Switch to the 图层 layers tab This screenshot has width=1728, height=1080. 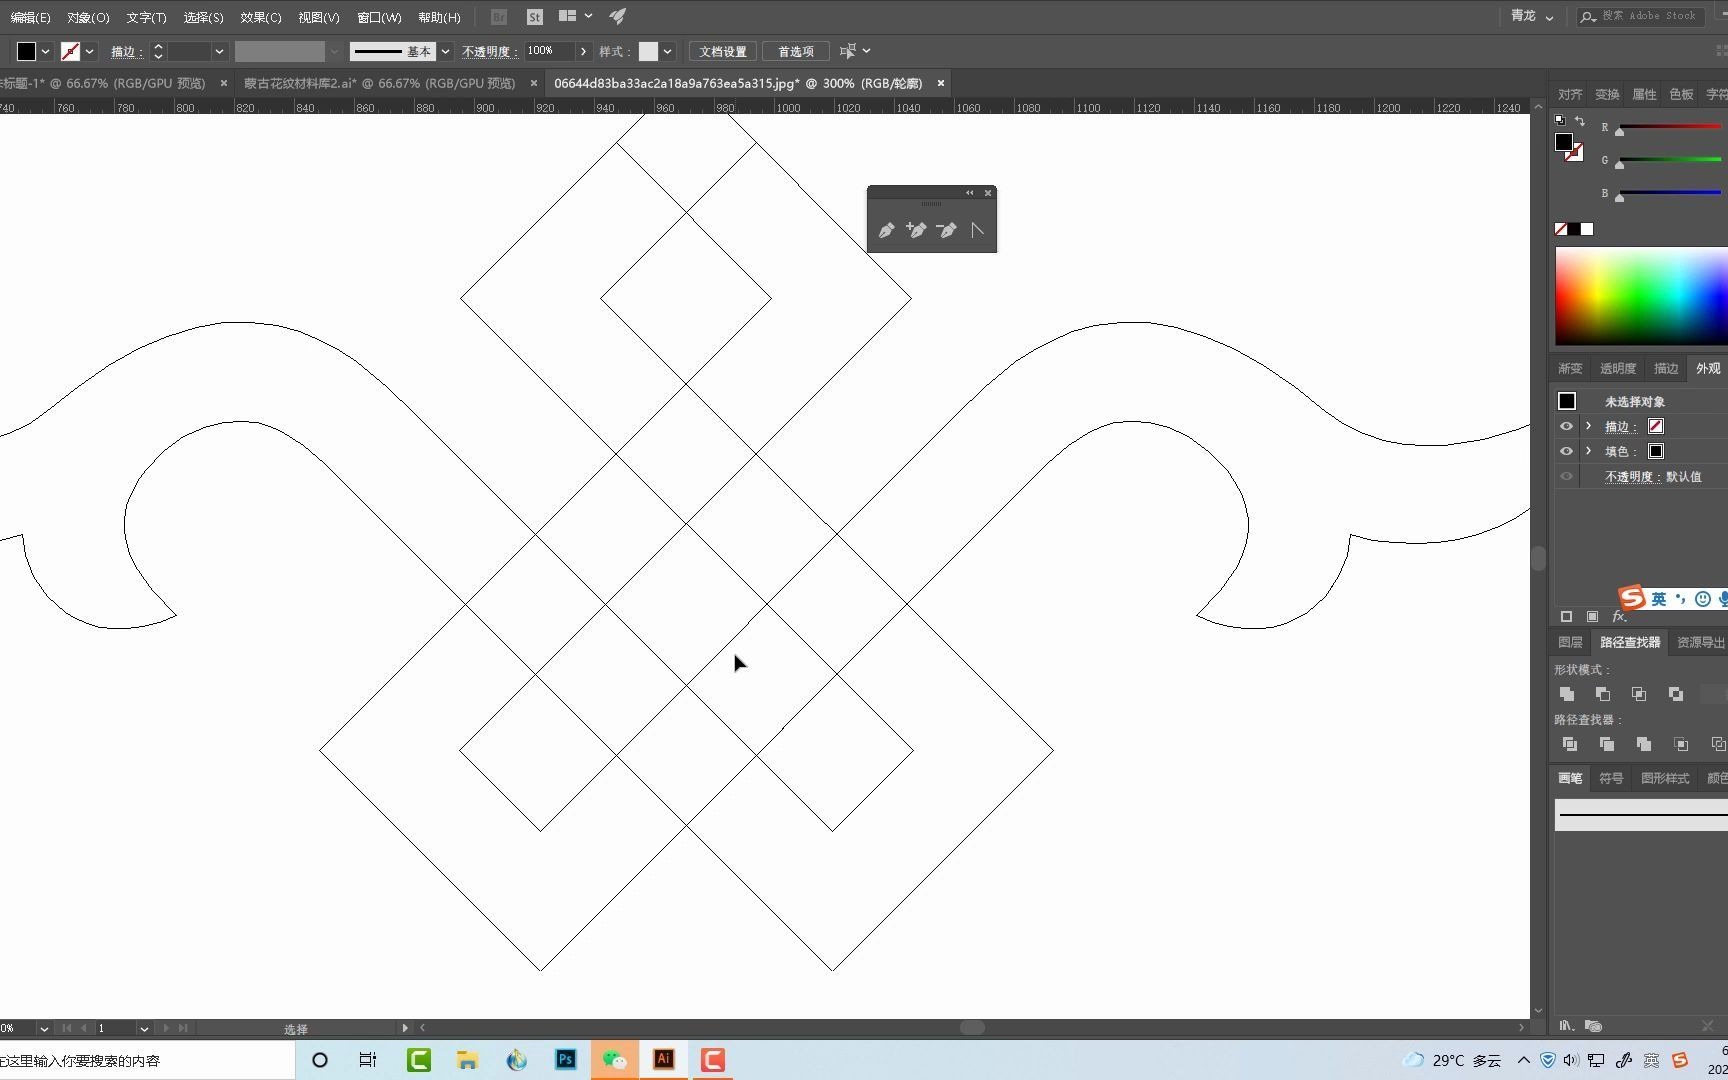pyautogui.click(x=1570, y=642)
